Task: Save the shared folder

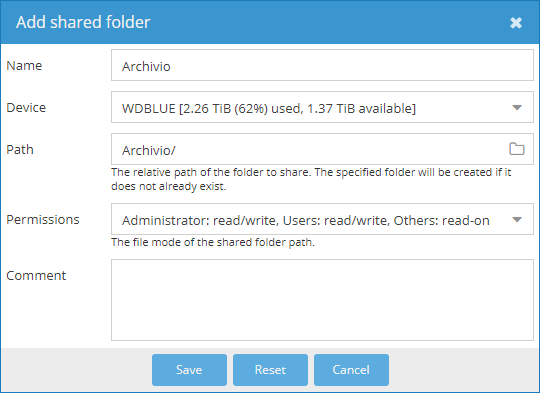Action: (x=189, y=370)
